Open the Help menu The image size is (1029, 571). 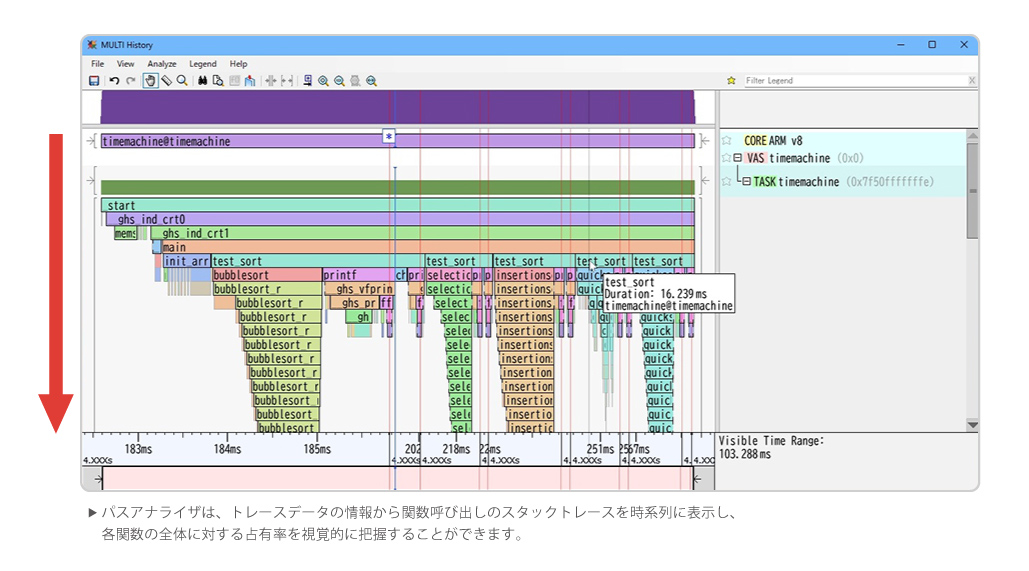pos(238,64)
